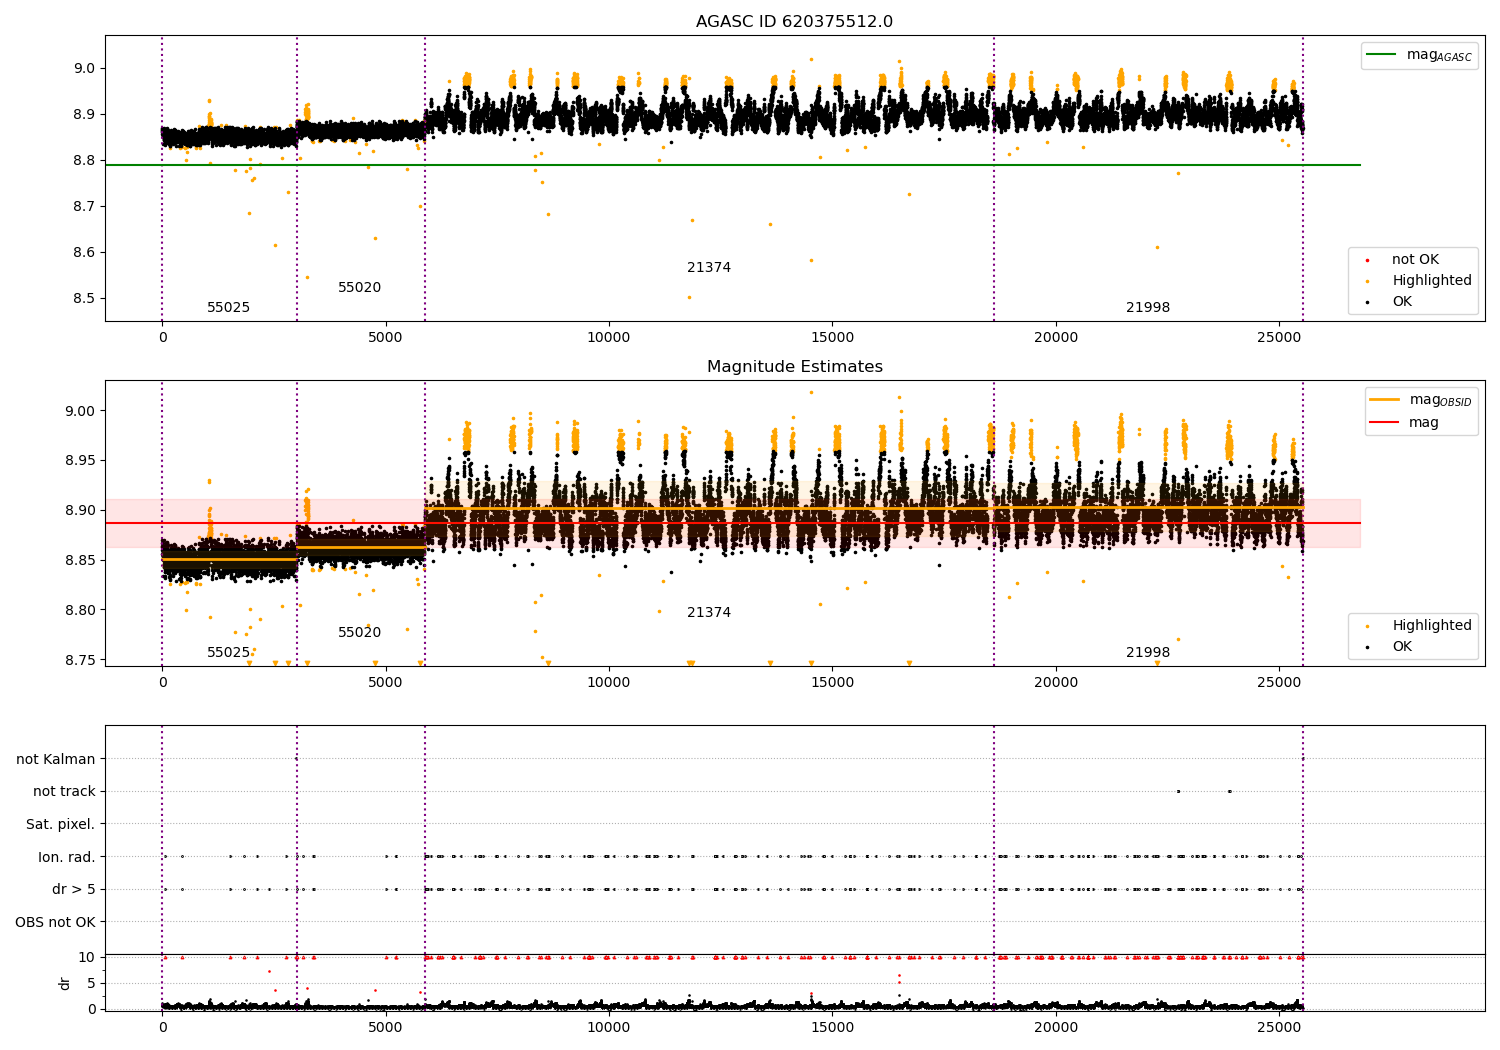
Task: Click the 'dr > 5' row label
Action: click(74, 889)
